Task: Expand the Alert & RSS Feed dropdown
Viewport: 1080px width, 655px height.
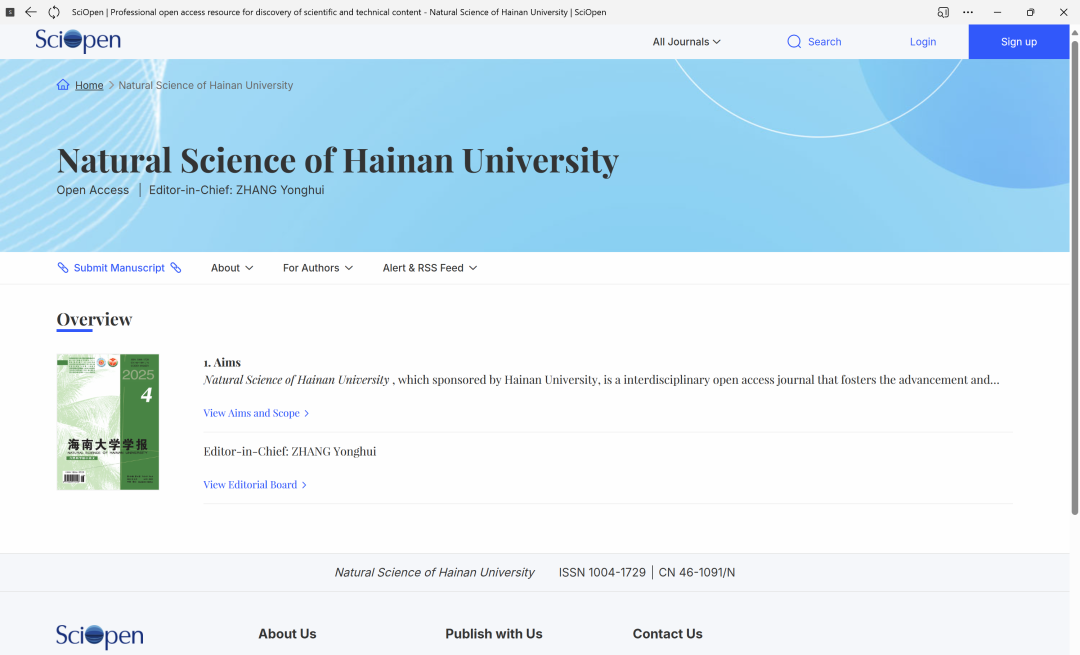Action: point(430,268)
